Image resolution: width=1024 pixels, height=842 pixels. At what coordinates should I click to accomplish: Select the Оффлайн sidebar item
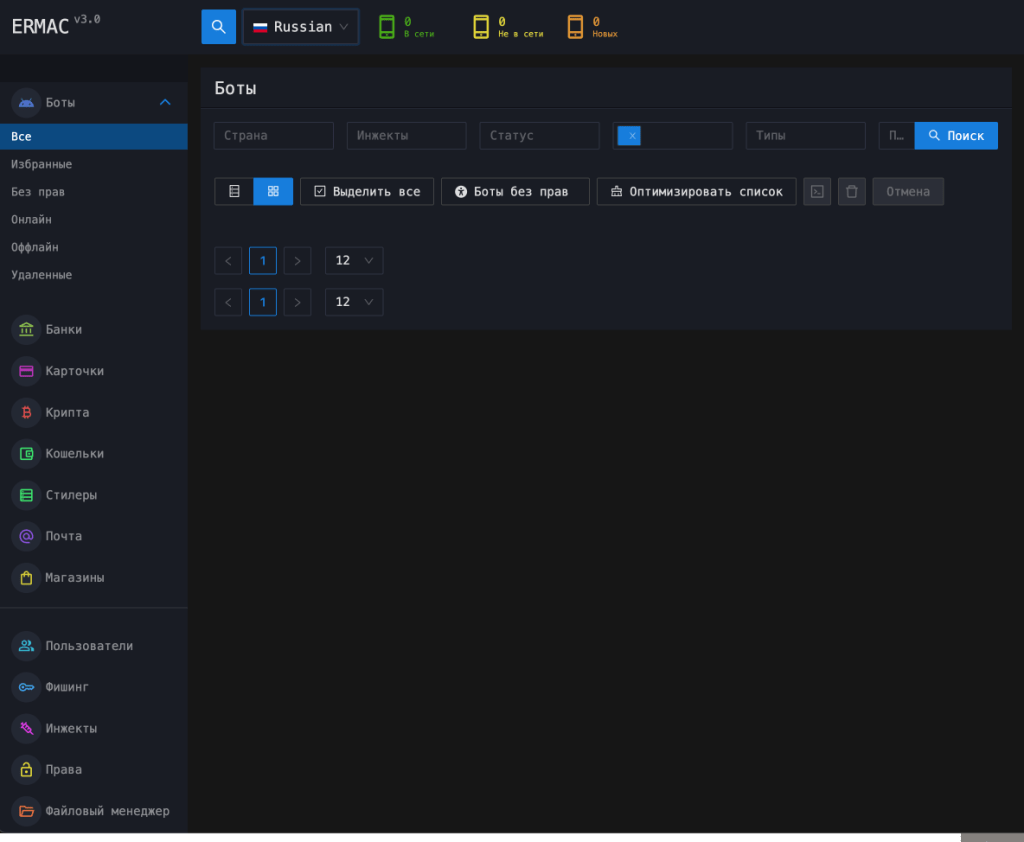pos(35,247)
